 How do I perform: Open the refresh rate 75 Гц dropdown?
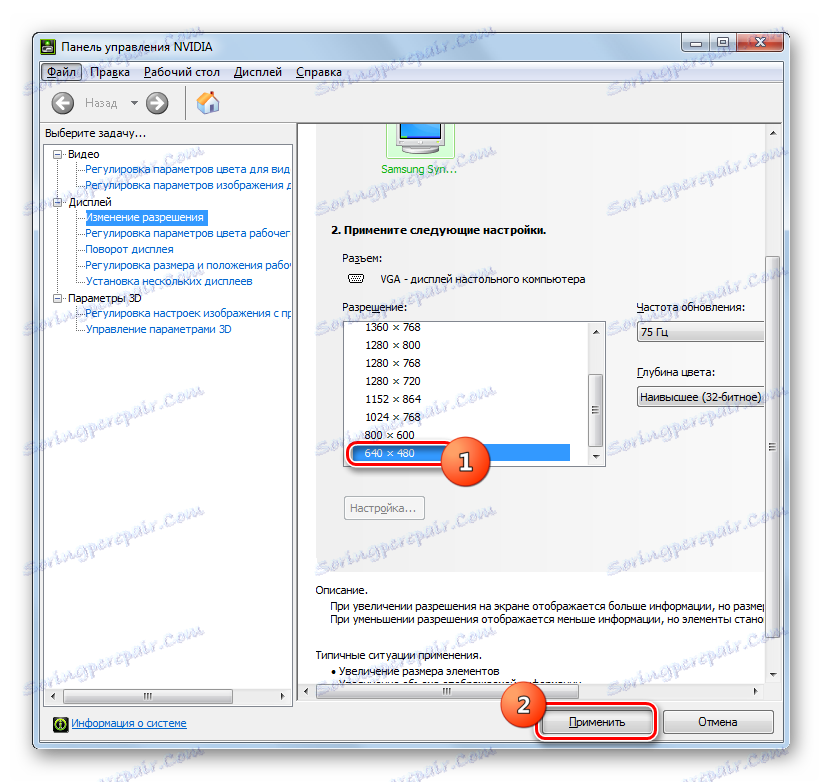click(700, 332)
